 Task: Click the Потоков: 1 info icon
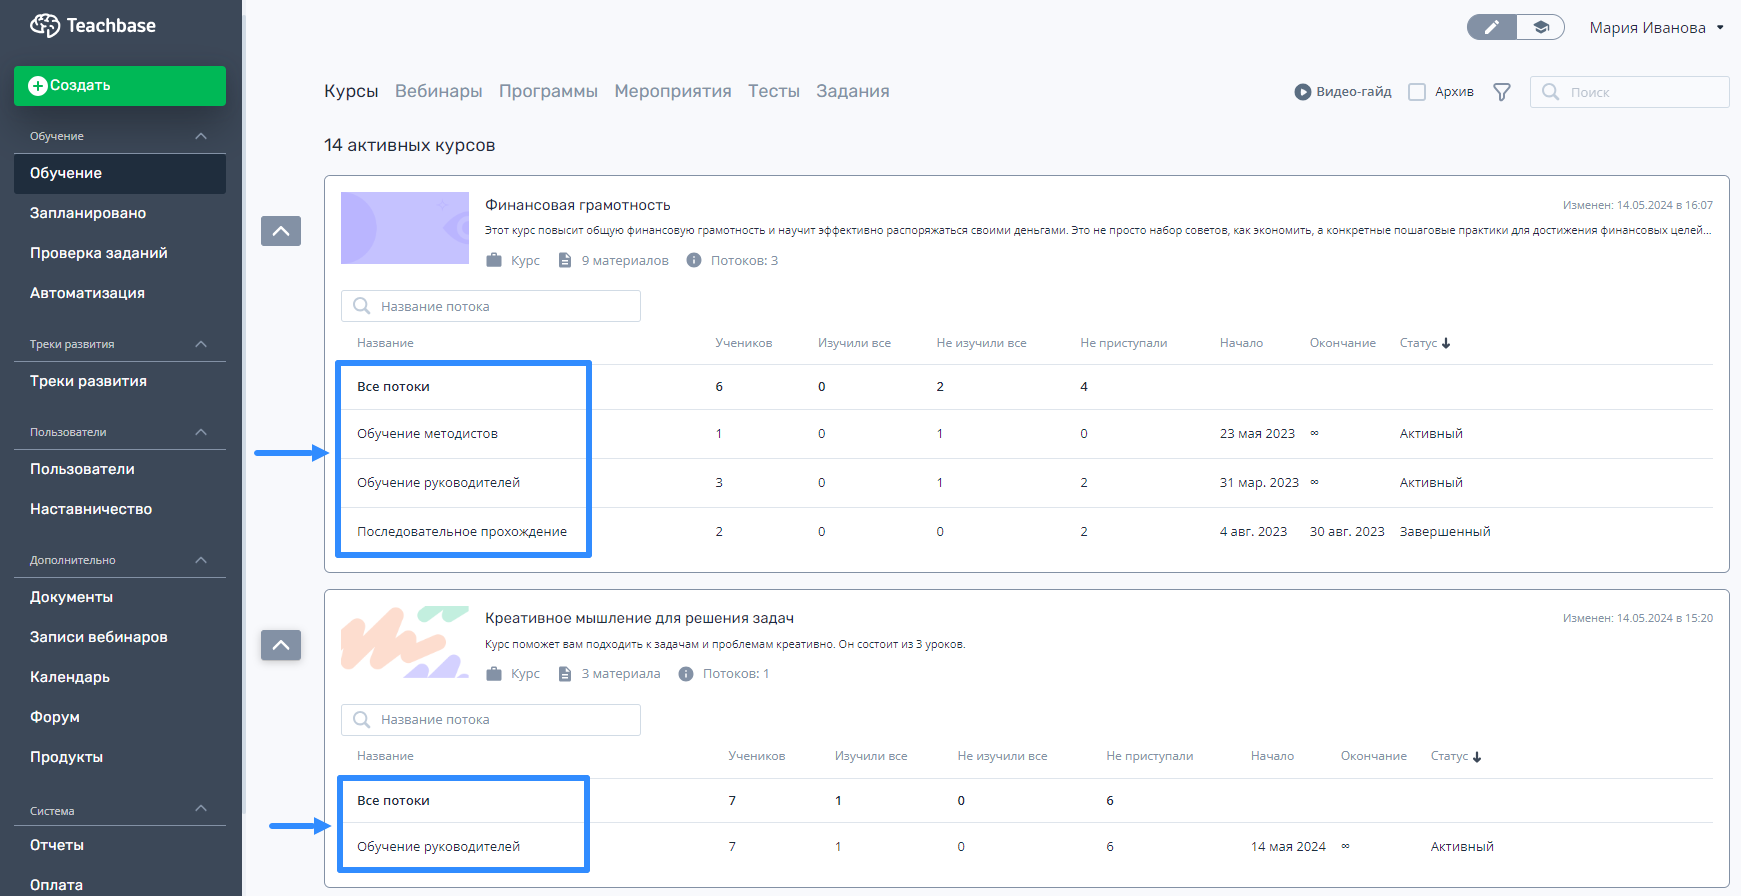point(686,674)
